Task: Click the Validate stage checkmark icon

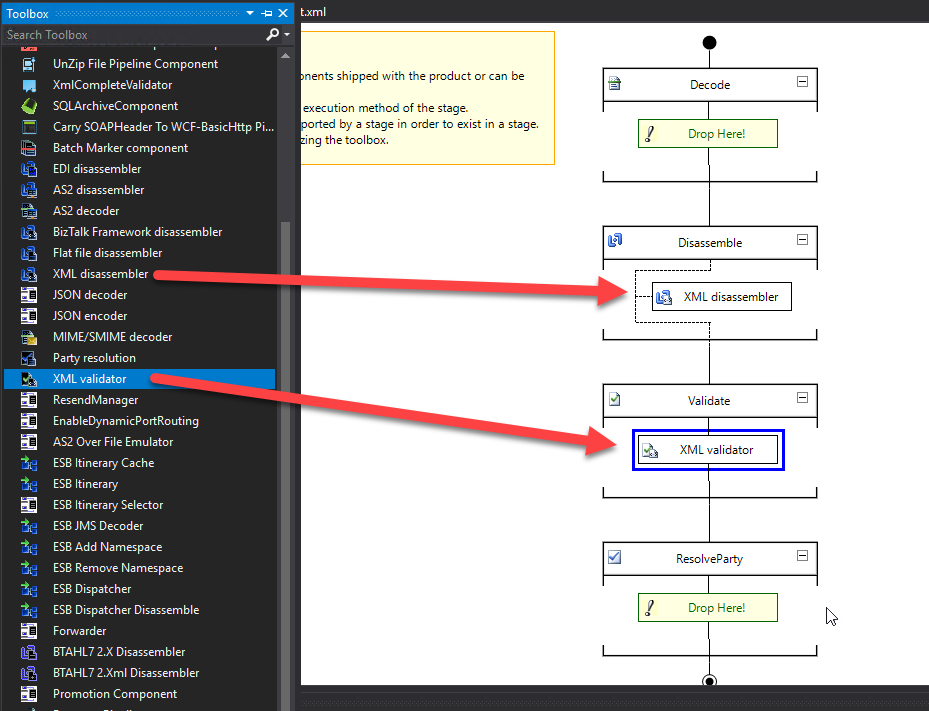Action: point(615,400)
